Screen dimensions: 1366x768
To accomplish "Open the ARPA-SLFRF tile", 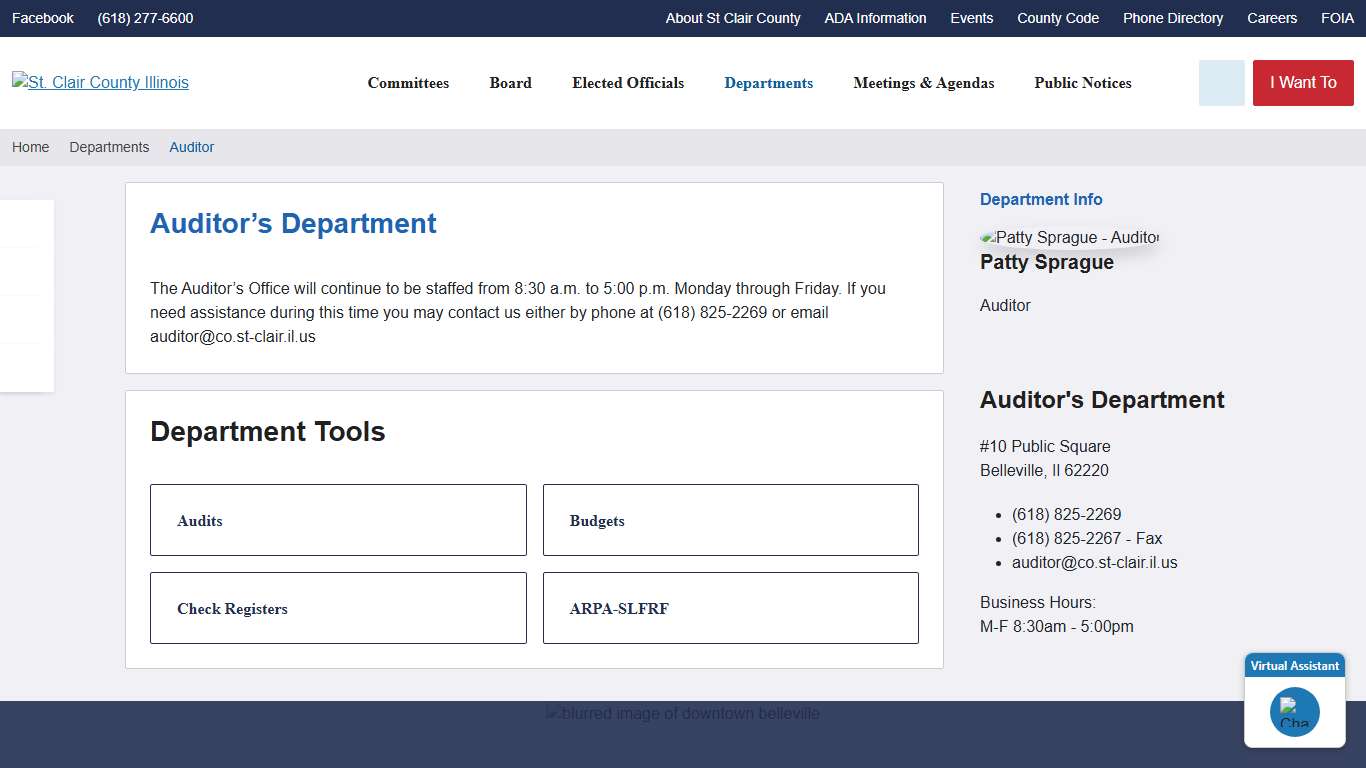I will (730, 608).
